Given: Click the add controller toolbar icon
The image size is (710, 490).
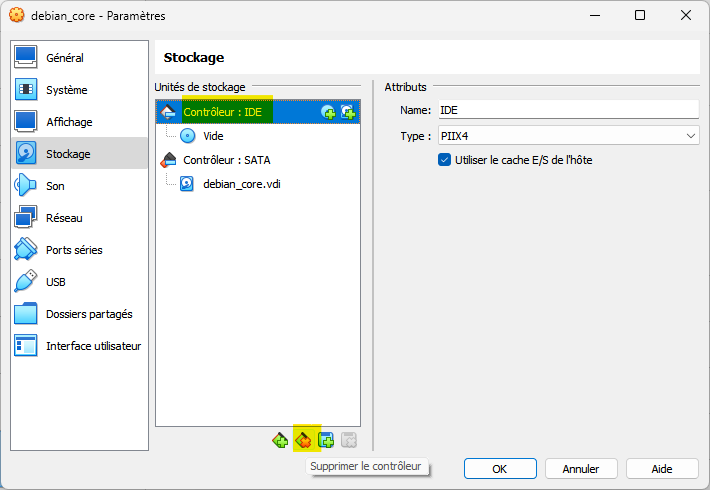Looking at the screenshot, I should [x=280, y=440].
